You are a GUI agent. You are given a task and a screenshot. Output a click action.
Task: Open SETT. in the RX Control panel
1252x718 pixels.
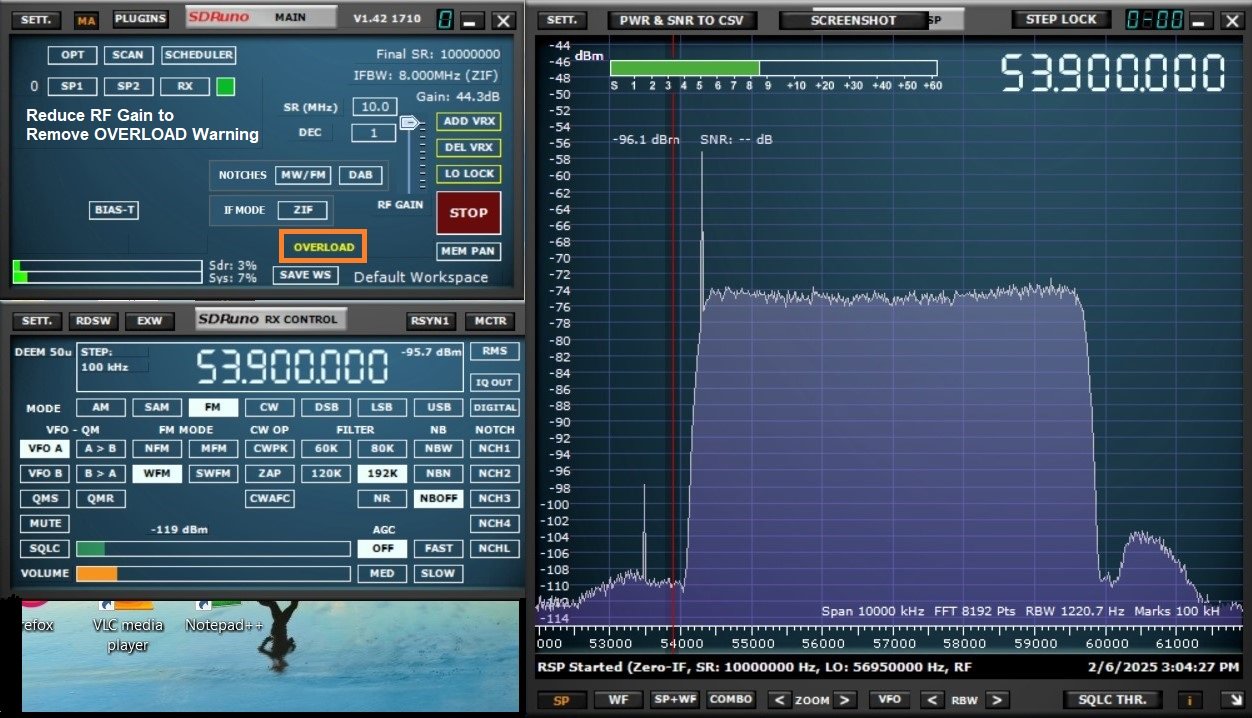point(38,321)
